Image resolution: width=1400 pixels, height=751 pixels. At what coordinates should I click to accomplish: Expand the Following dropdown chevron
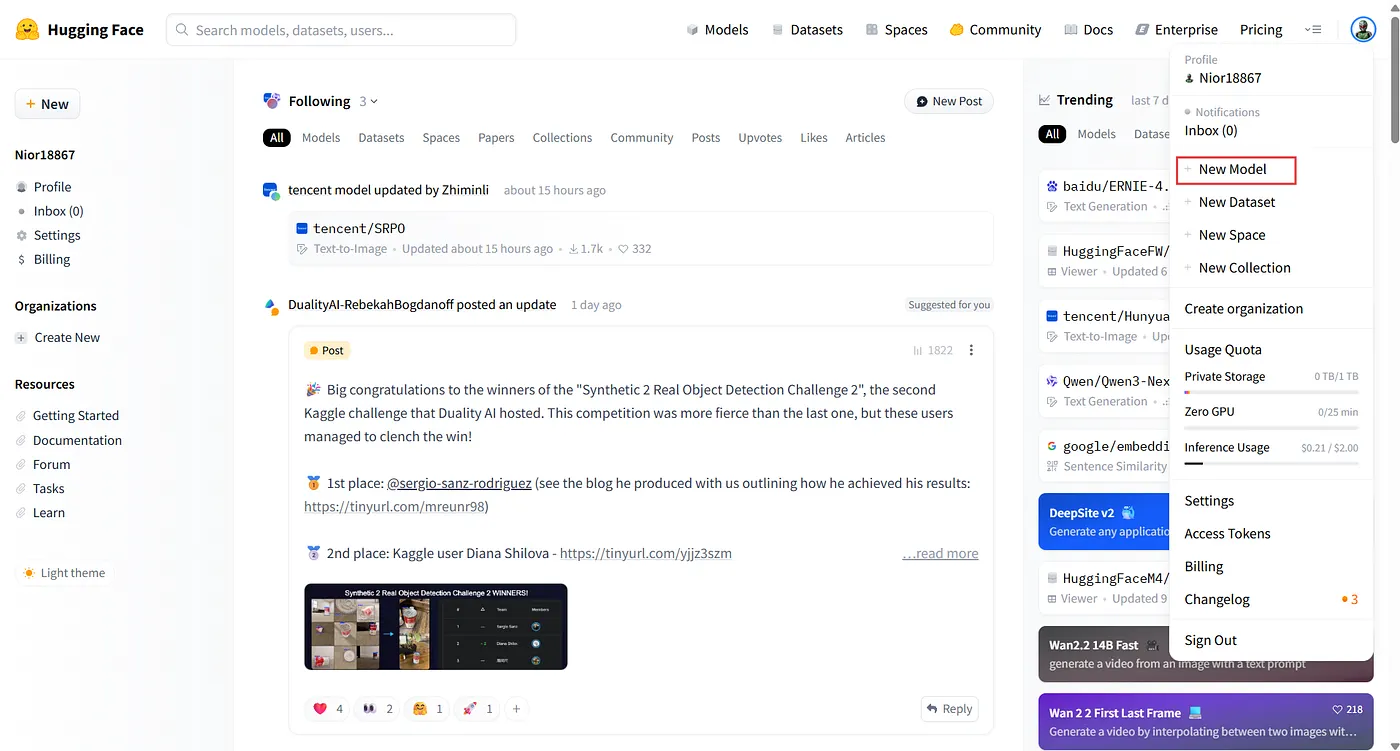[x=374, y=101]
